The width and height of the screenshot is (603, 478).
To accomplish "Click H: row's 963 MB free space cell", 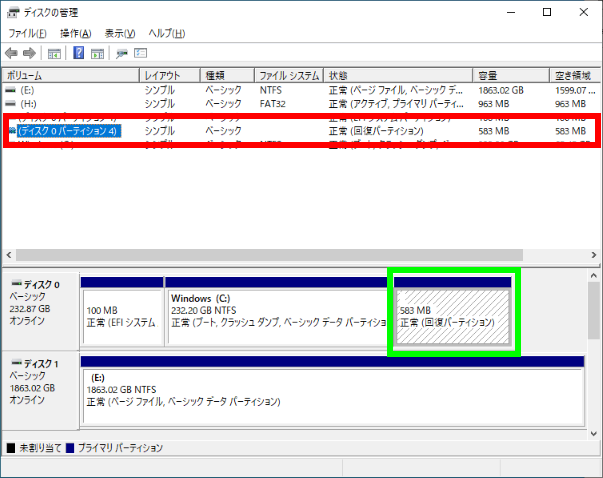I will click(x=571, y=104).
